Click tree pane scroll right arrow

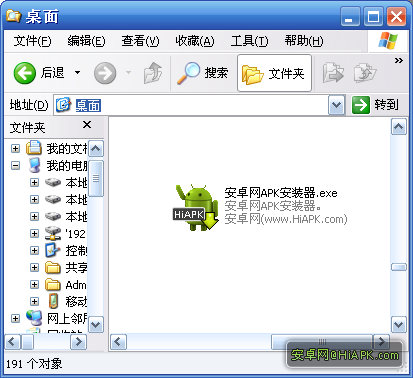point(79,342)
